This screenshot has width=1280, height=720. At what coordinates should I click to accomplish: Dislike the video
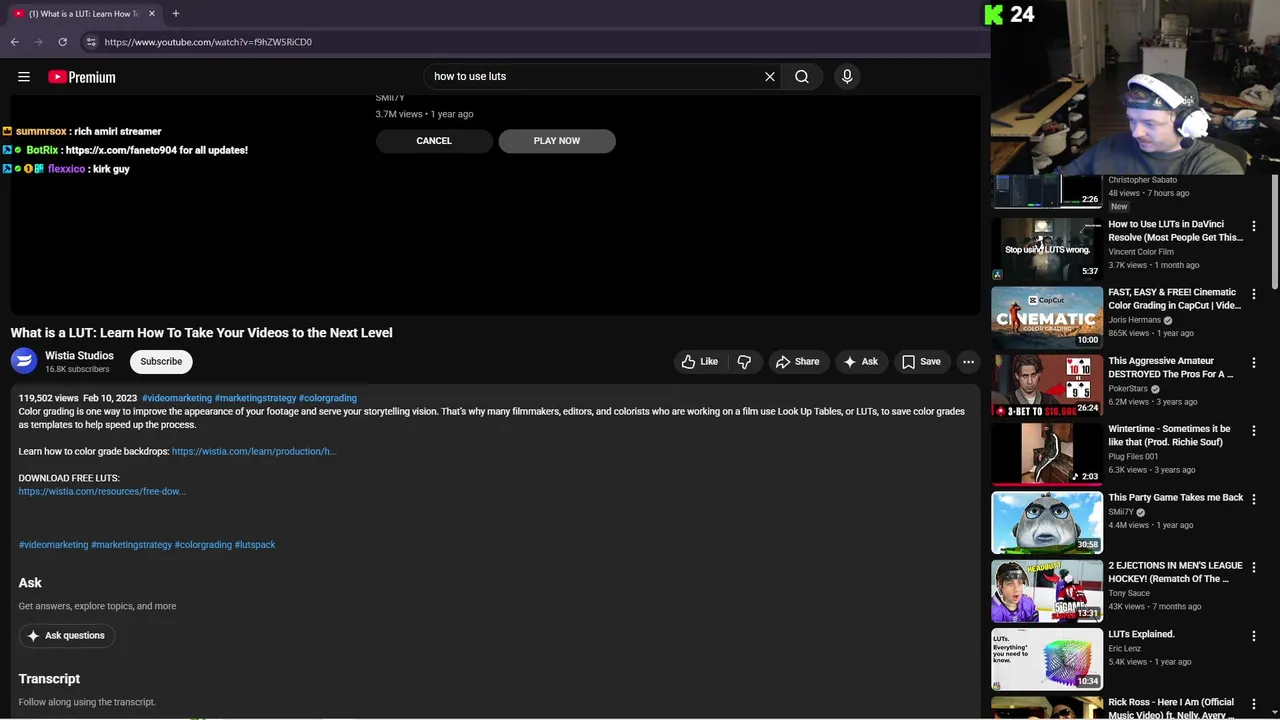tap(744, 362)
